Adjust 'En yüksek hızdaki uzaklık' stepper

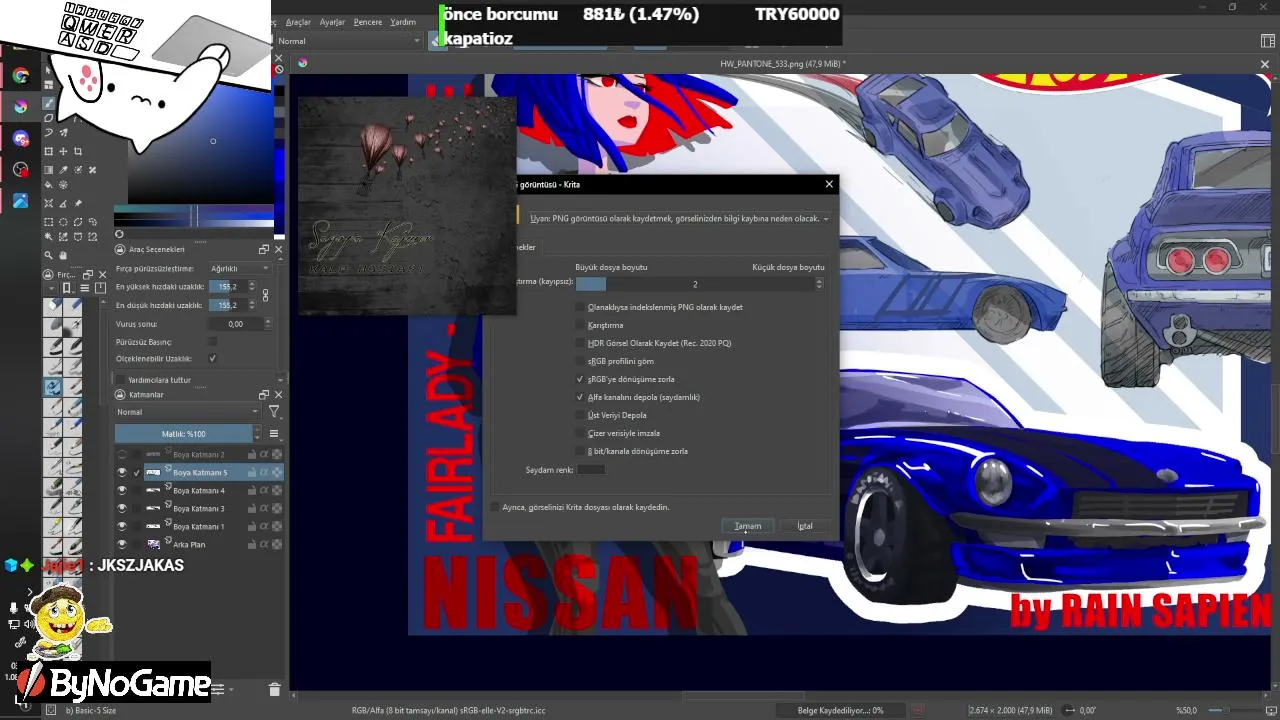252,287
